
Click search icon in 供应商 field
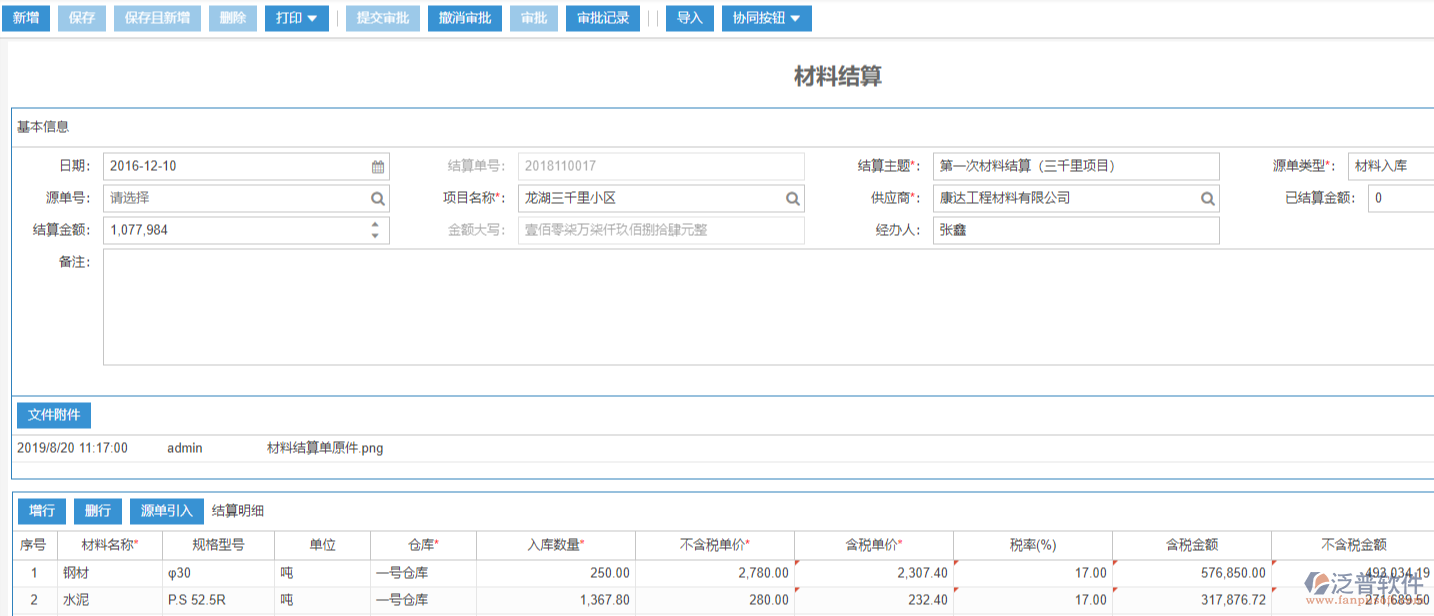click(1208, 199)
